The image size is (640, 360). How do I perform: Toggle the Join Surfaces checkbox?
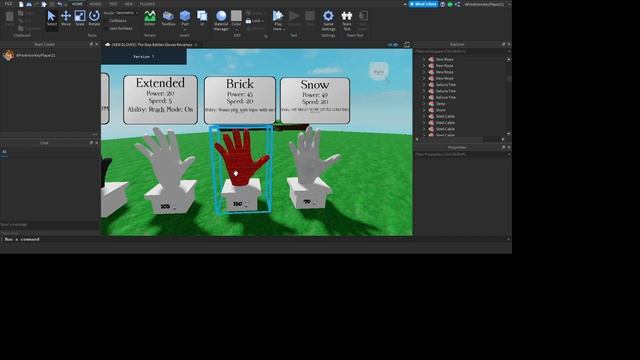pyautogui.click(x=106, y=29)
